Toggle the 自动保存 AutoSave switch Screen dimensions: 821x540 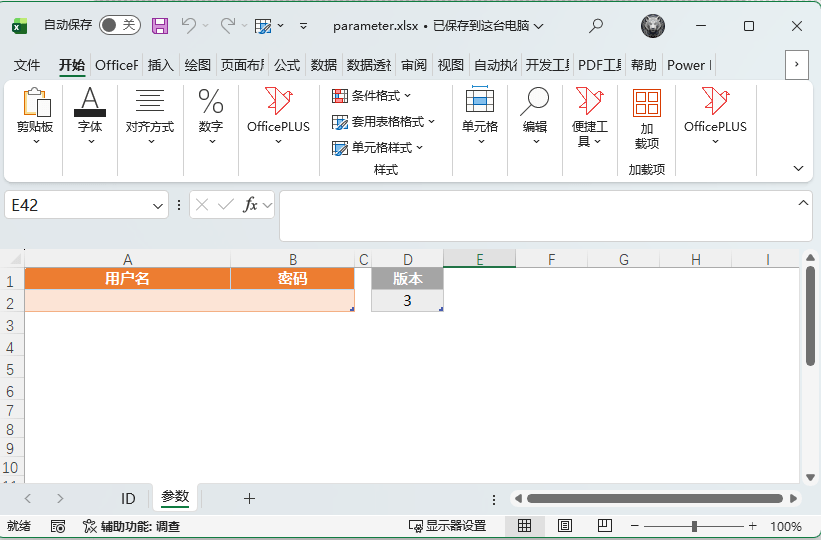tap(120, 25)
